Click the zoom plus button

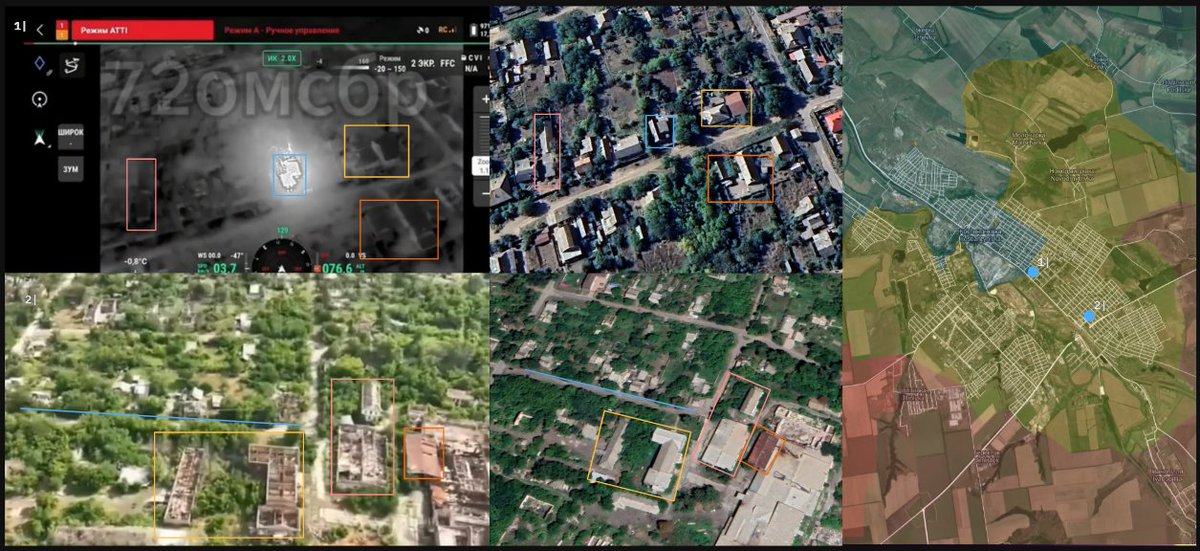pyautogui.click(x=485, y=101)
